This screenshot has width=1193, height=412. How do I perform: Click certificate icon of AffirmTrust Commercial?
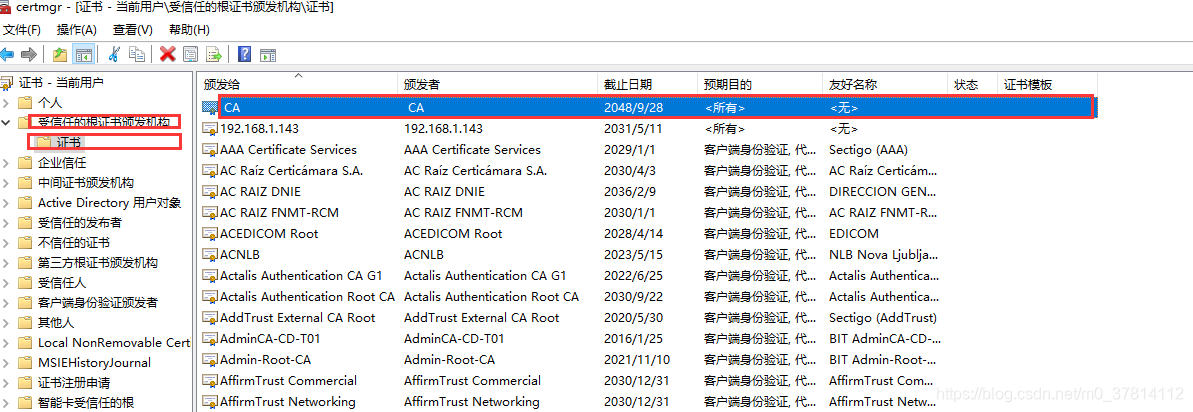click(210, 381)
